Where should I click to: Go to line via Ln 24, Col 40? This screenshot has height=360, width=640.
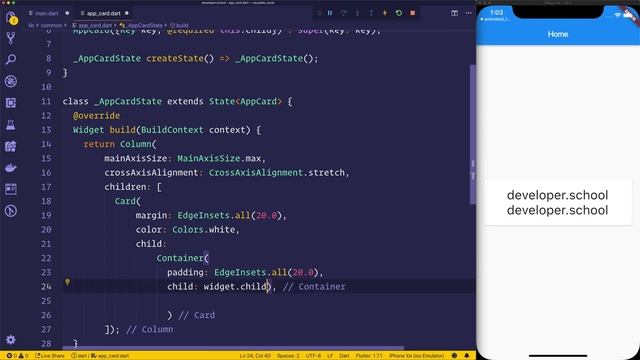click(x=255, y=356)
